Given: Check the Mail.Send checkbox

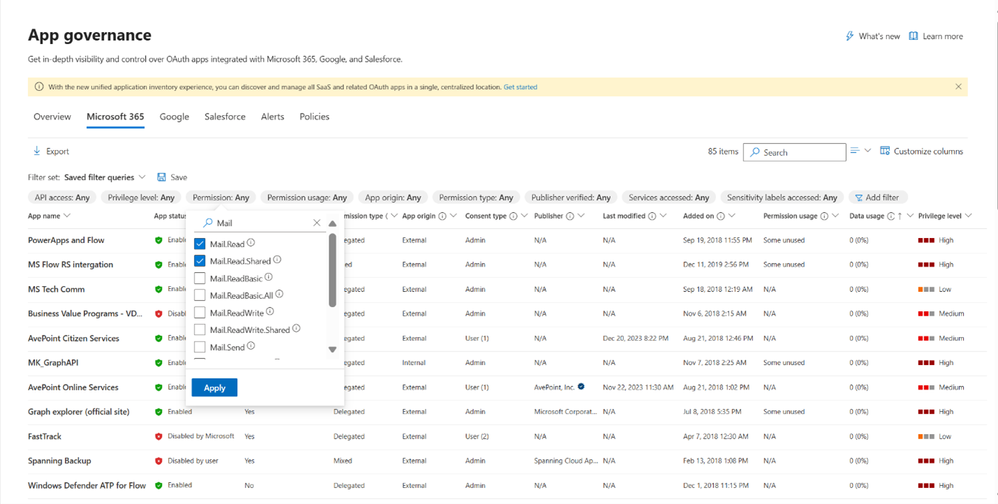Looking at the screenshot, I should 200,347.
